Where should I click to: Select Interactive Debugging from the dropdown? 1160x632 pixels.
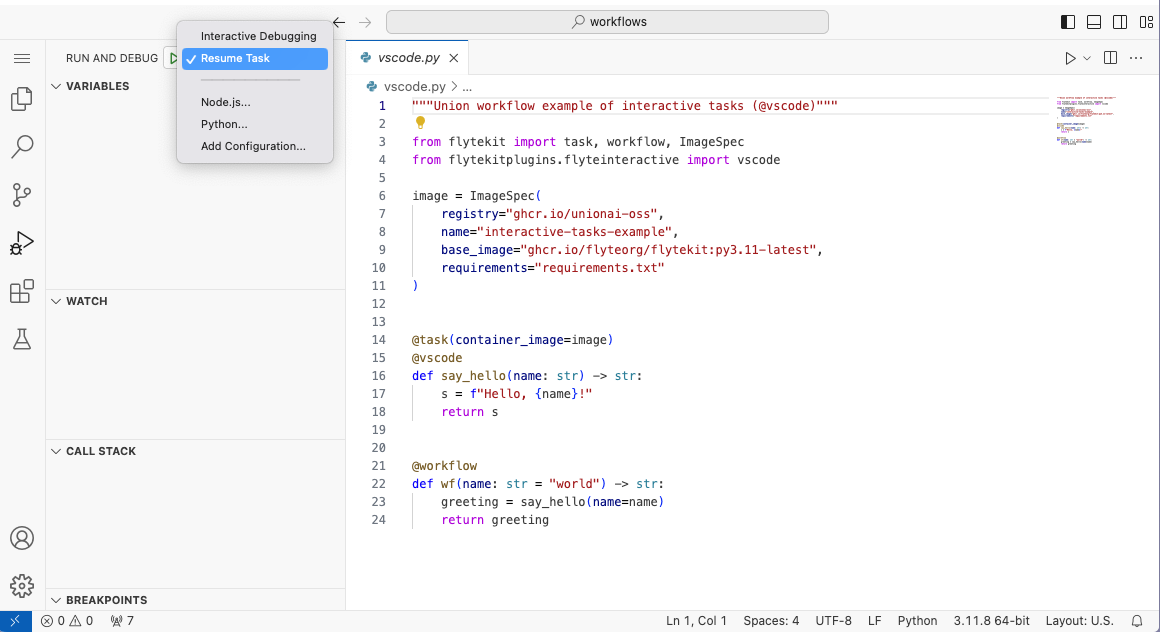click(x=258, y=36)
